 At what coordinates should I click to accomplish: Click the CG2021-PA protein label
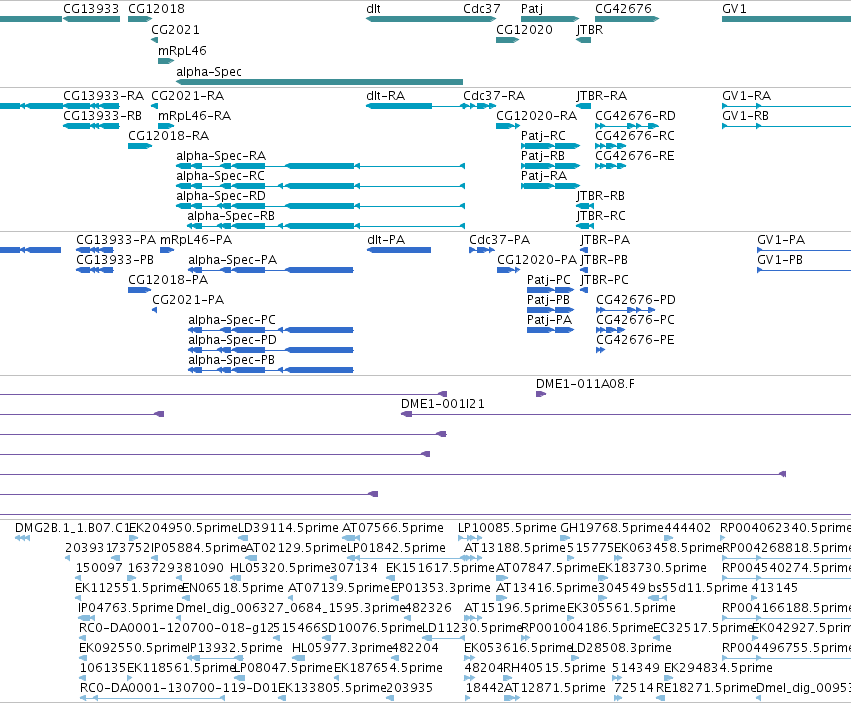[188, 300]
